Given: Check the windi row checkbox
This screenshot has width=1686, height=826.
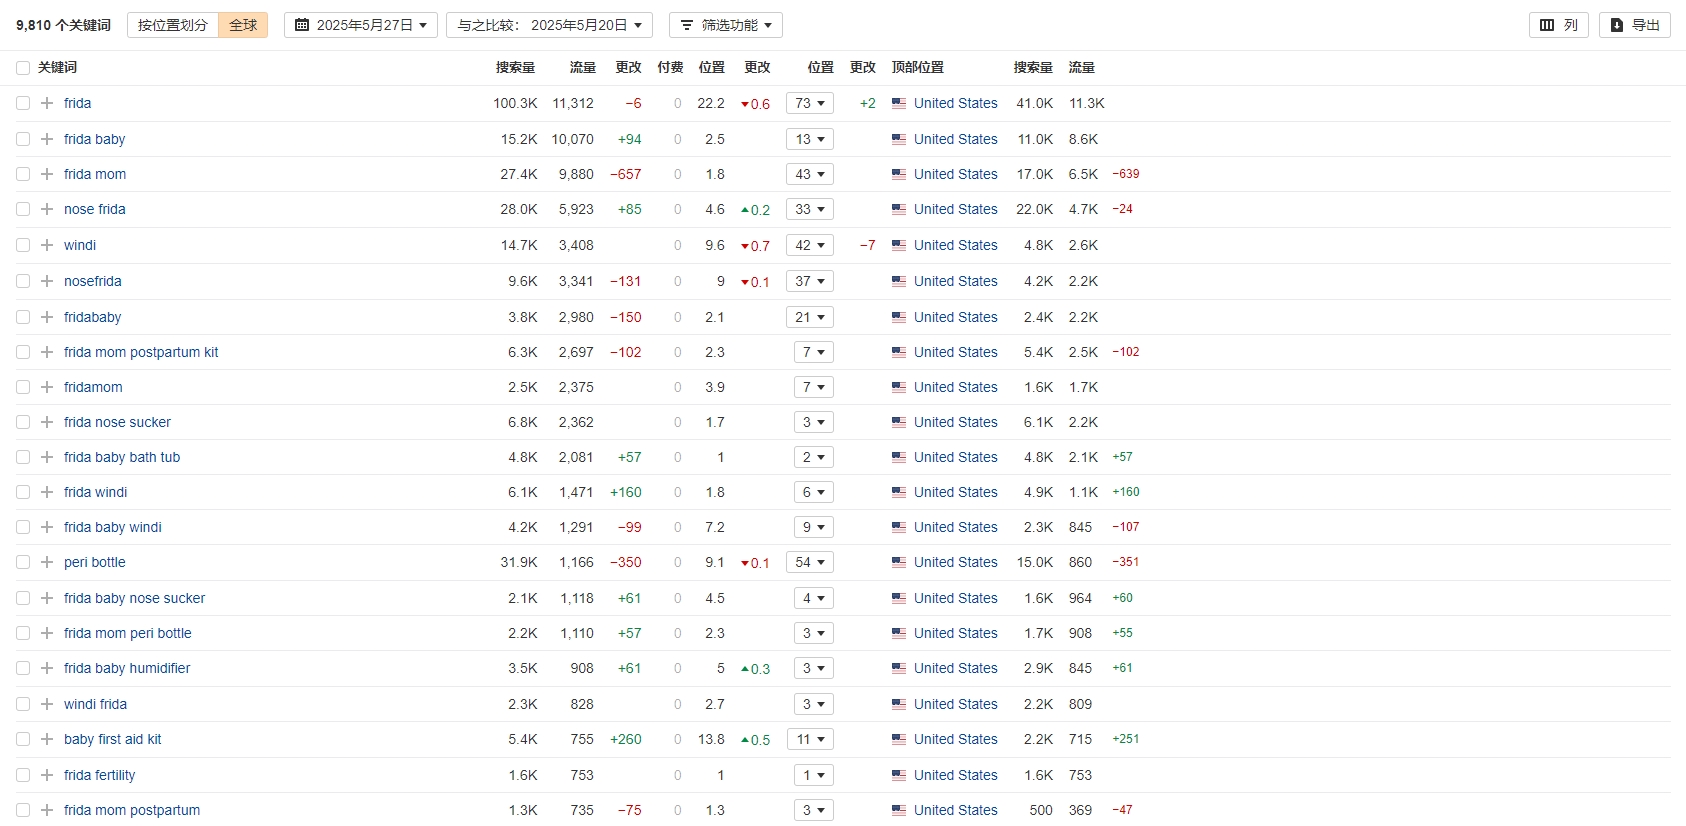Looking at the screenshot, I should pos(23,245).
